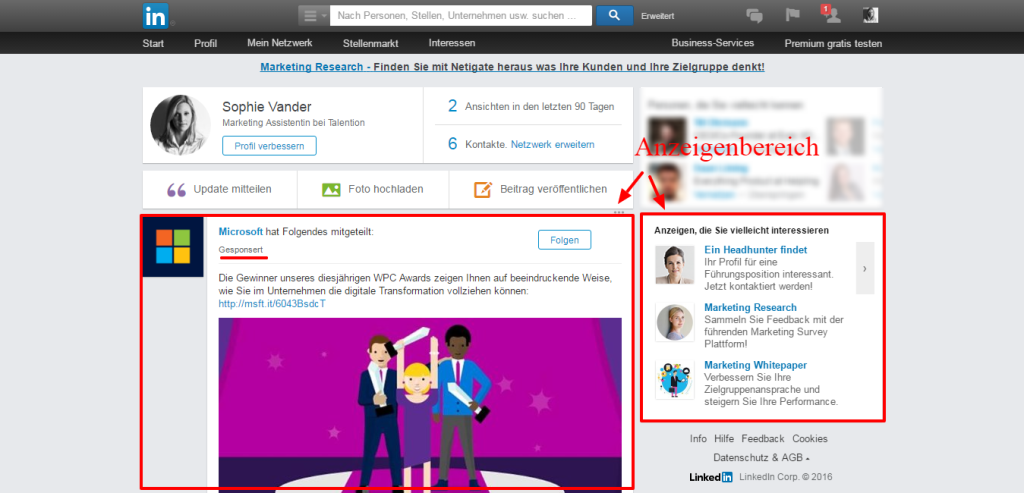Screen dimensions: 1024x493
Task: Open the Profil menu item
Action: tap(205, 43)
